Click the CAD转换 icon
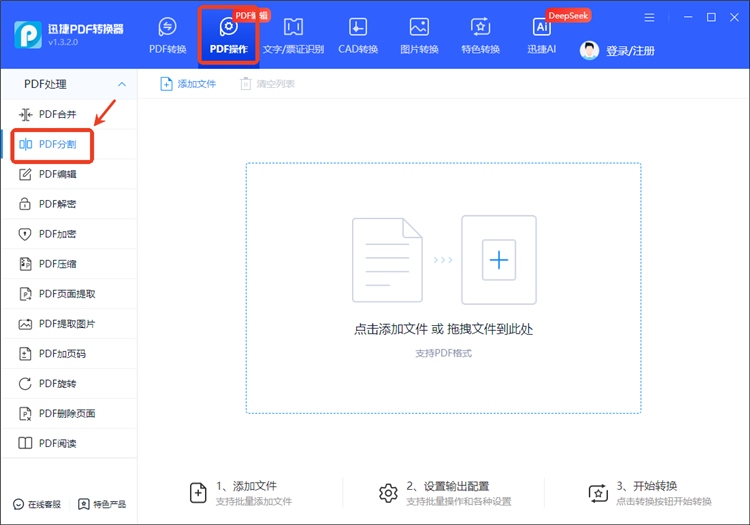The image size is (750, 525). (357, 35)
